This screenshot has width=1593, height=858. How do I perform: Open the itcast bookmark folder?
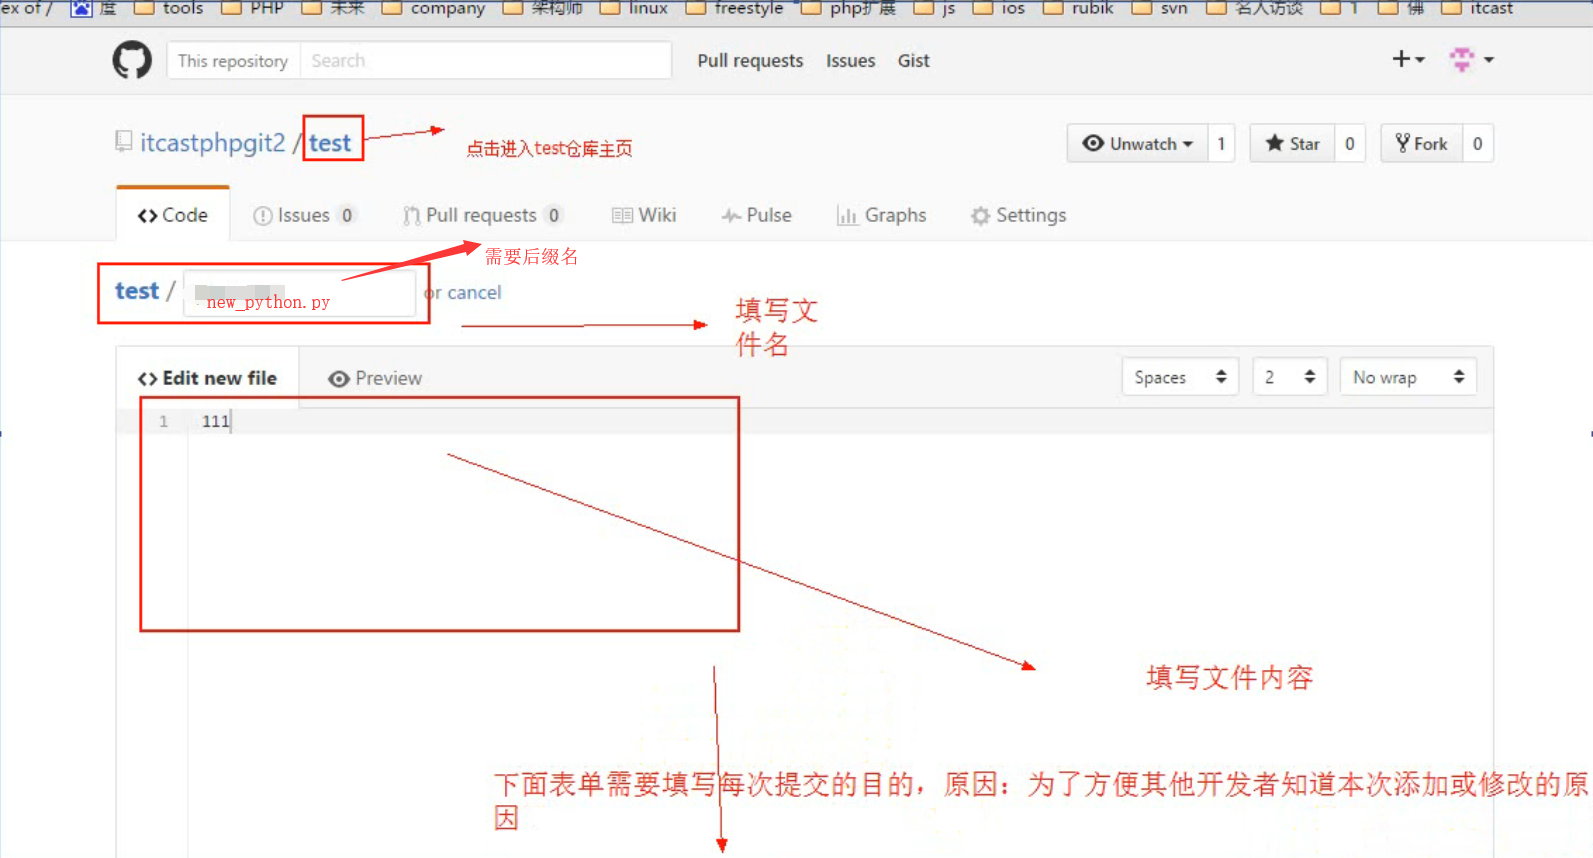1477,8
